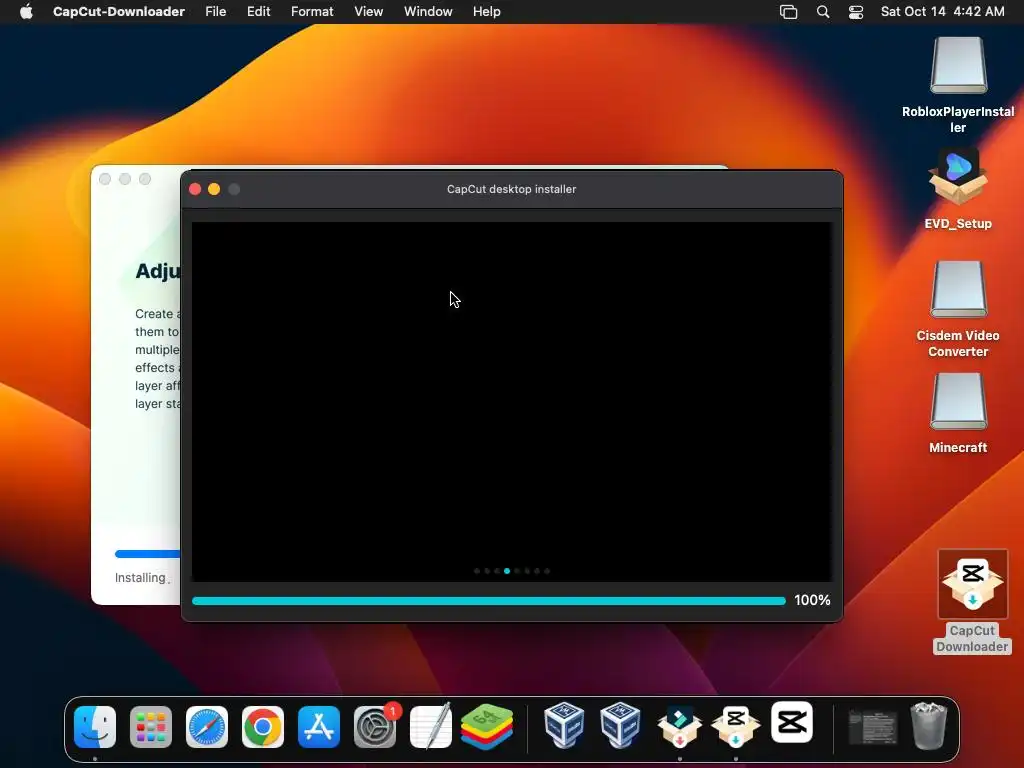The width and height of the screenshot is (1024, 768).
Task: Open Google Chrome from the dock
Action: (263, 726)
